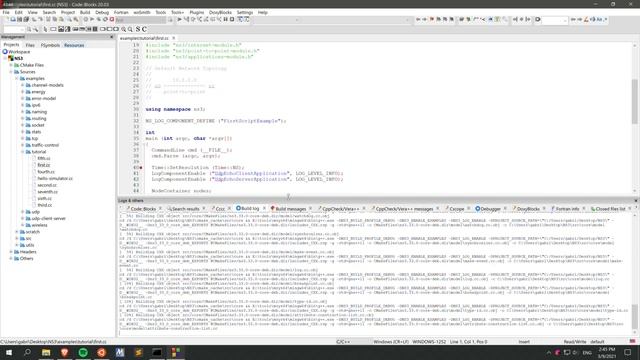Cut selection with the scissors icon
The width and height of the screenshot is (640, 360).
48,19
